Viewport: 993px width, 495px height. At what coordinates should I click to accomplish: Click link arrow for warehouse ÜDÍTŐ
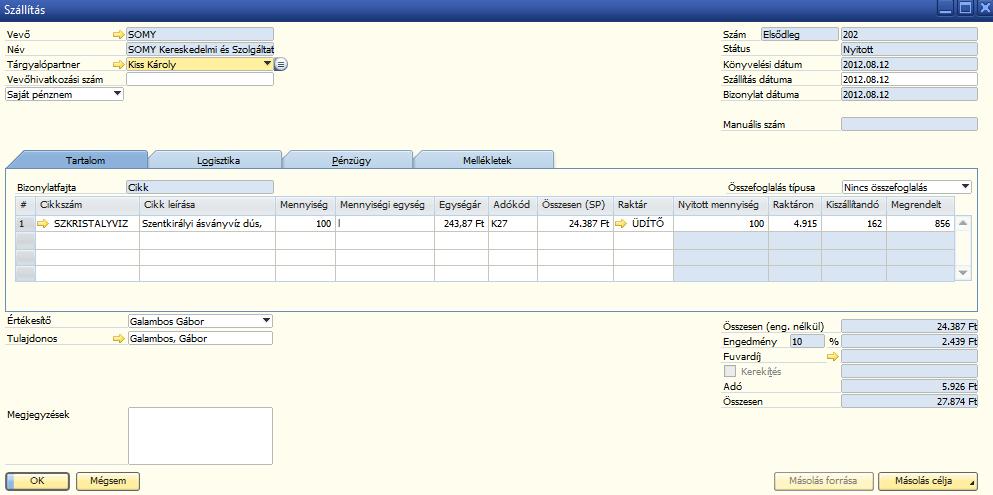622,223
